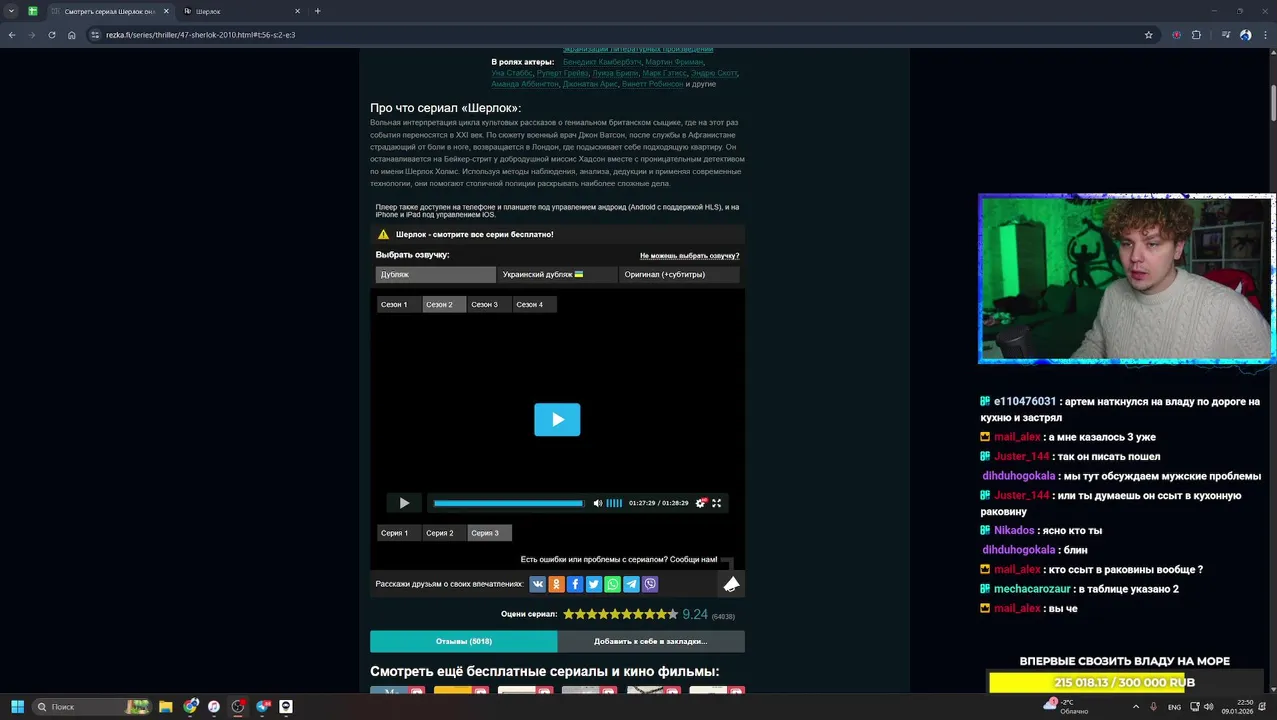Open the red shield extension icon
1277x720 pixels.
click(1177, 35)
